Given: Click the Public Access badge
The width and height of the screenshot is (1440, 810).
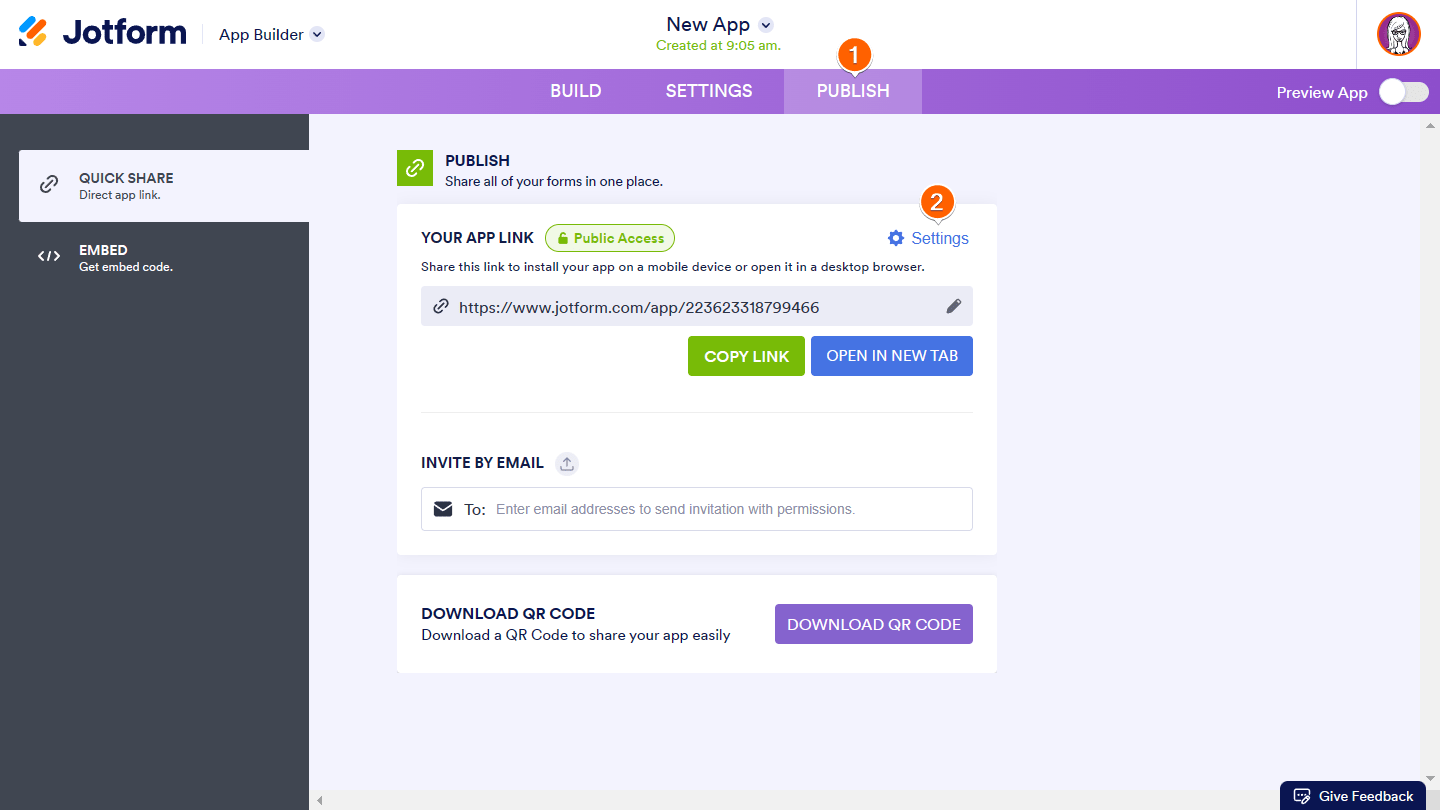Looking at the screenshot, I should click(610, 238).
